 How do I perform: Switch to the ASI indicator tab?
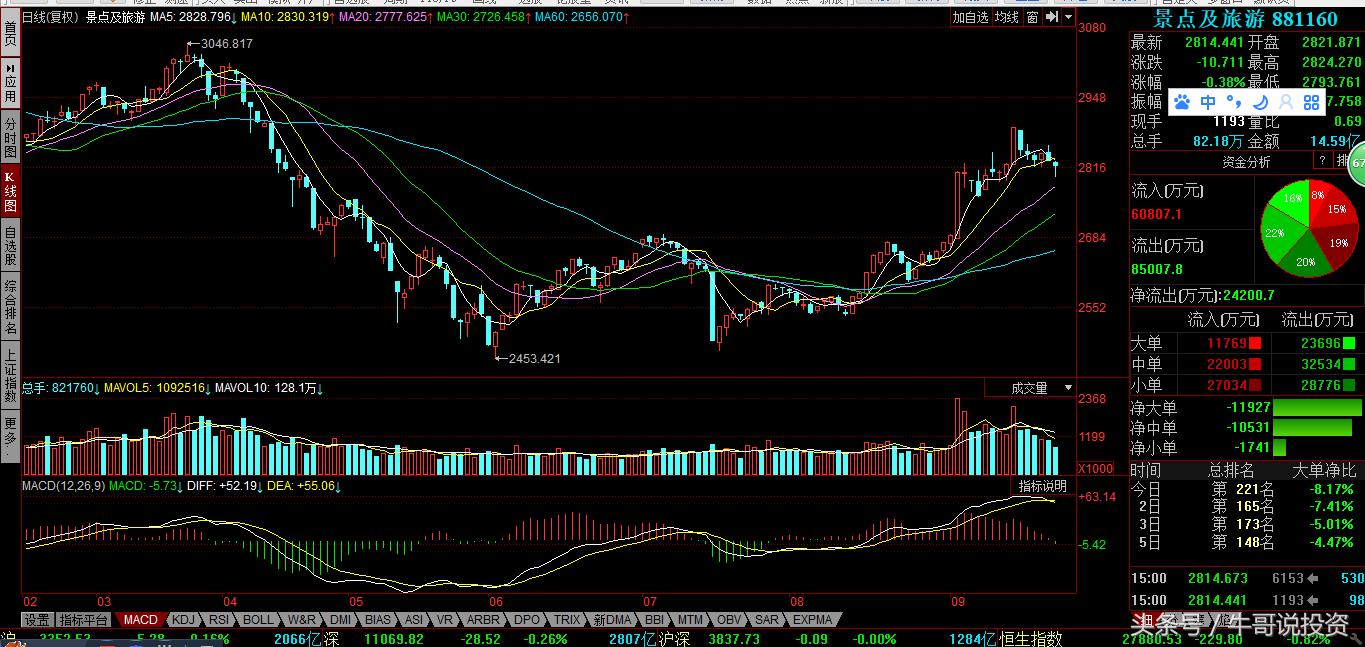[x=414, y=620]
